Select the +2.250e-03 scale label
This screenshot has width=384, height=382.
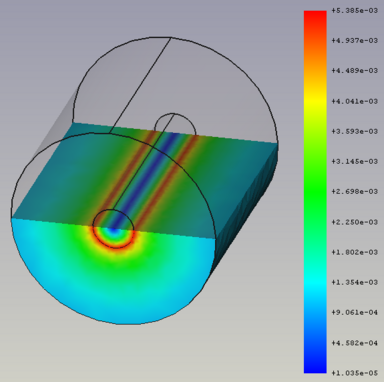click(355, 222)
